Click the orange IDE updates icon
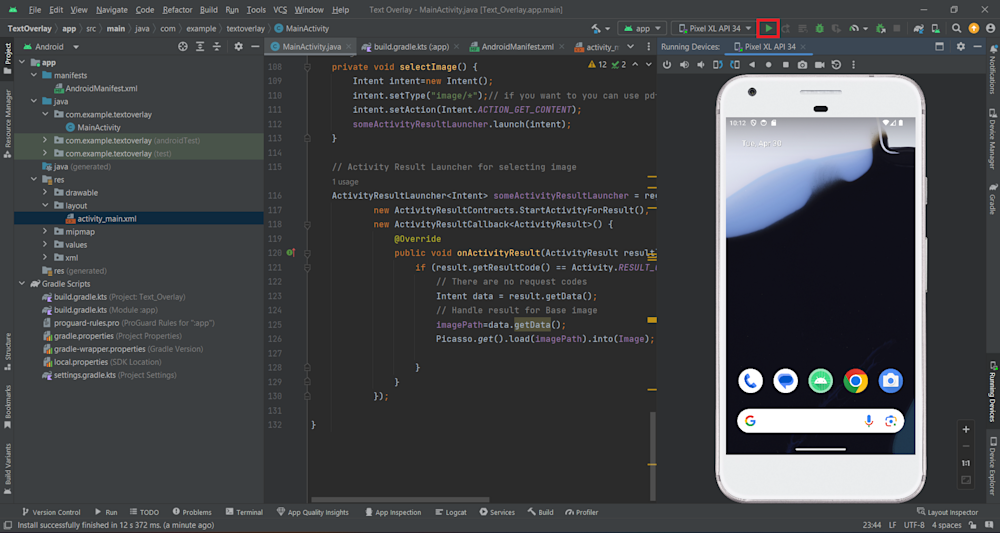Image resolution: width=1000 pixels, height=533 pixels. point(973,29)
